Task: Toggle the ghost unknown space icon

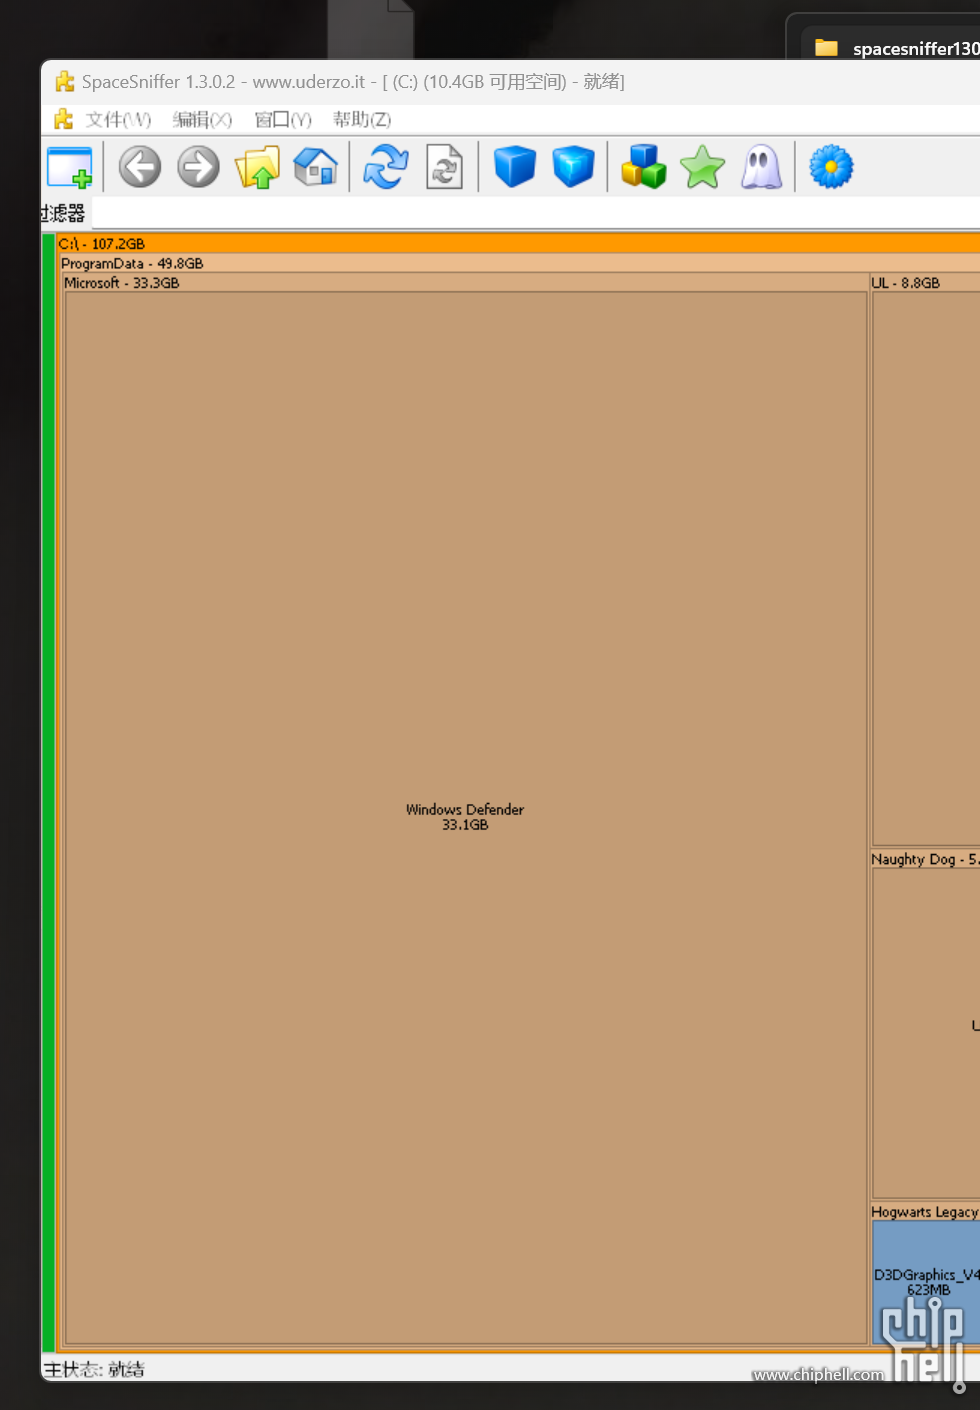Action: point(761,166)
